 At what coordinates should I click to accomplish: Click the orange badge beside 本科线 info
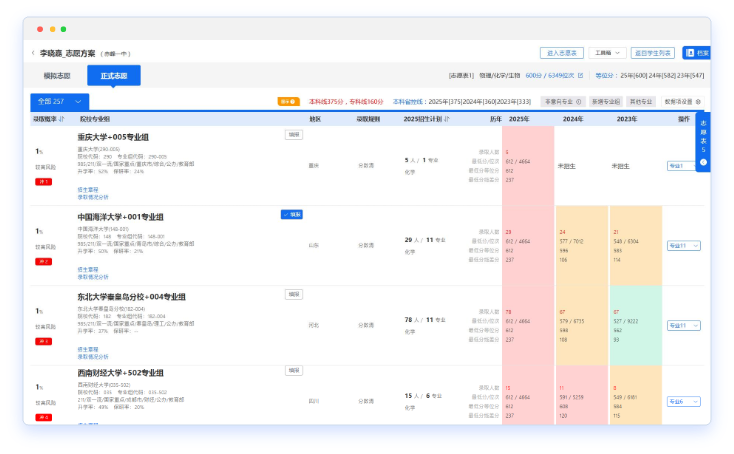pos(287,101)
